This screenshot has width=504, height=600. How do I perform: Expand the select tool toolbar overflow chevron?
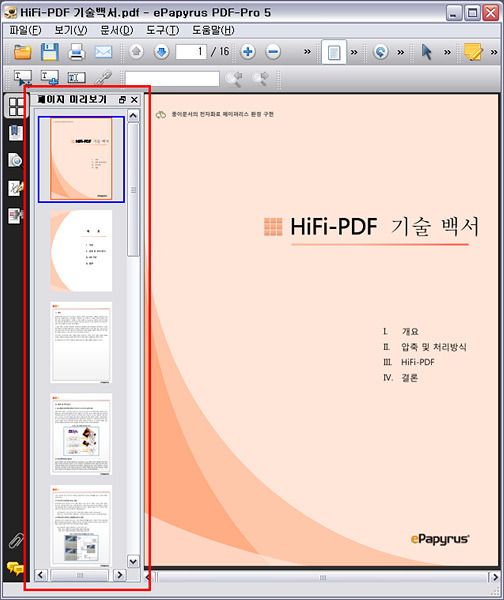click(x=447, y=52)
